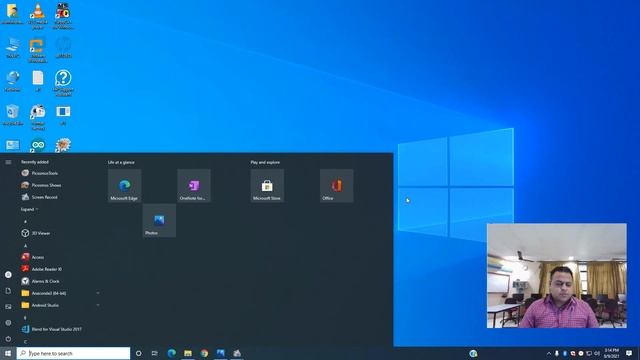Open Microsoft Edge from the taskbar

pyautogui.click(x=171, y=353)
